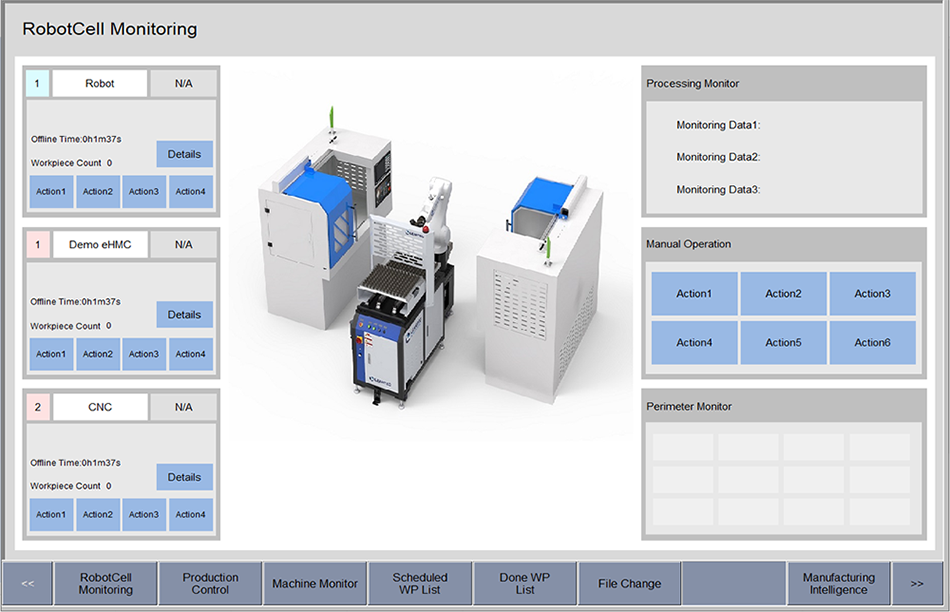Select the Done WP List tab
The image size is (950, 612).
point(525,583)
